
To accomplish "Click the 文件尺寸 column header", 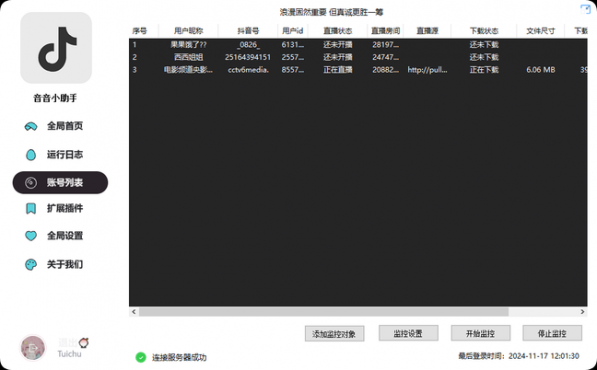I will click(541, 31).
